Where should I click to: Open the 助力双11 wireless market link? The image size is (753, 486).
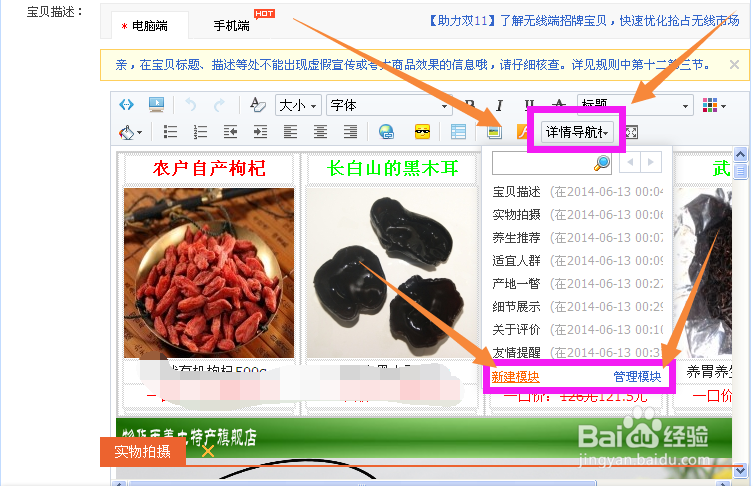(x=583, y=21)
